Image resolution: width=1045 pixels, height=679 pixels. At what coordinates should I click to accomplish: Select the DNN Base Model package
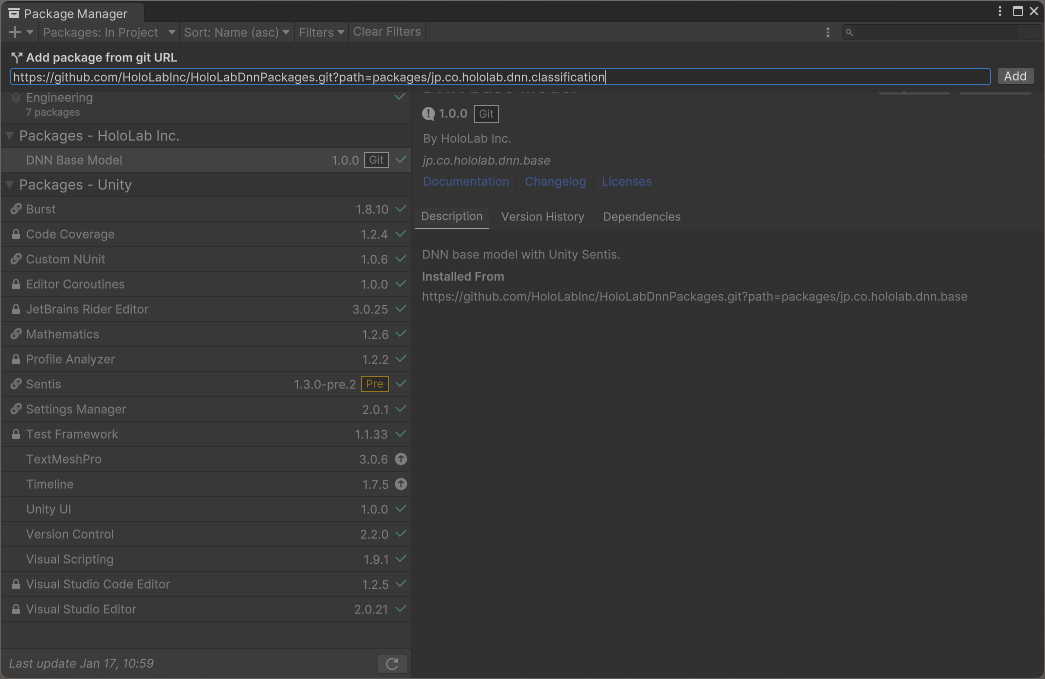click(x=206, y=160)
